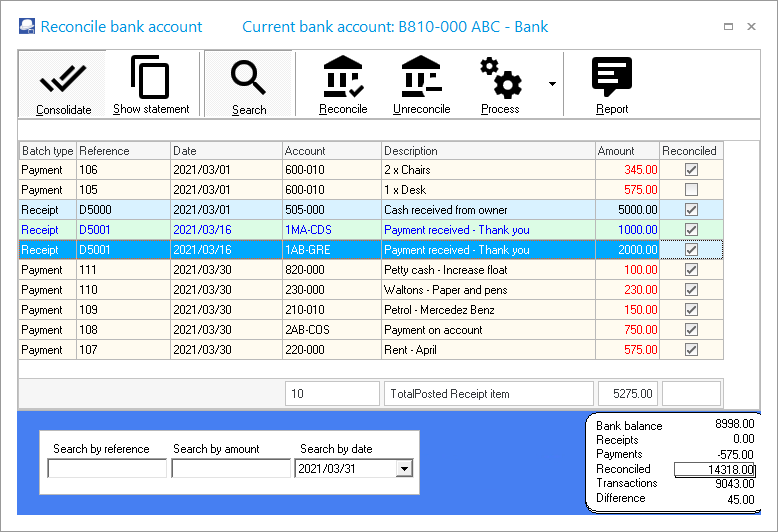
Task: Click the app icon in title bar
Action: (26, 27)
